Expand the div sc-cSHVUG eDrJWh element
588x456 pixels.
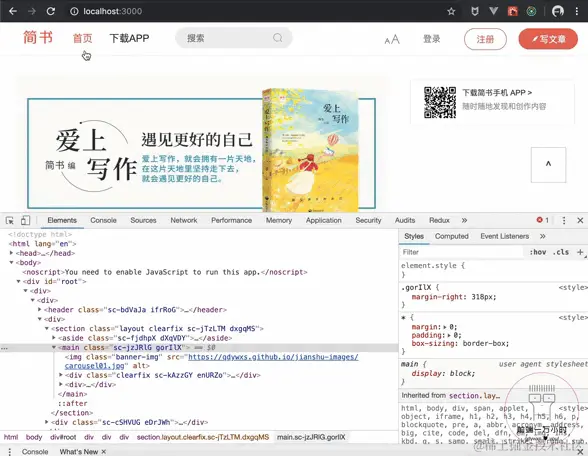pos(47,422)
